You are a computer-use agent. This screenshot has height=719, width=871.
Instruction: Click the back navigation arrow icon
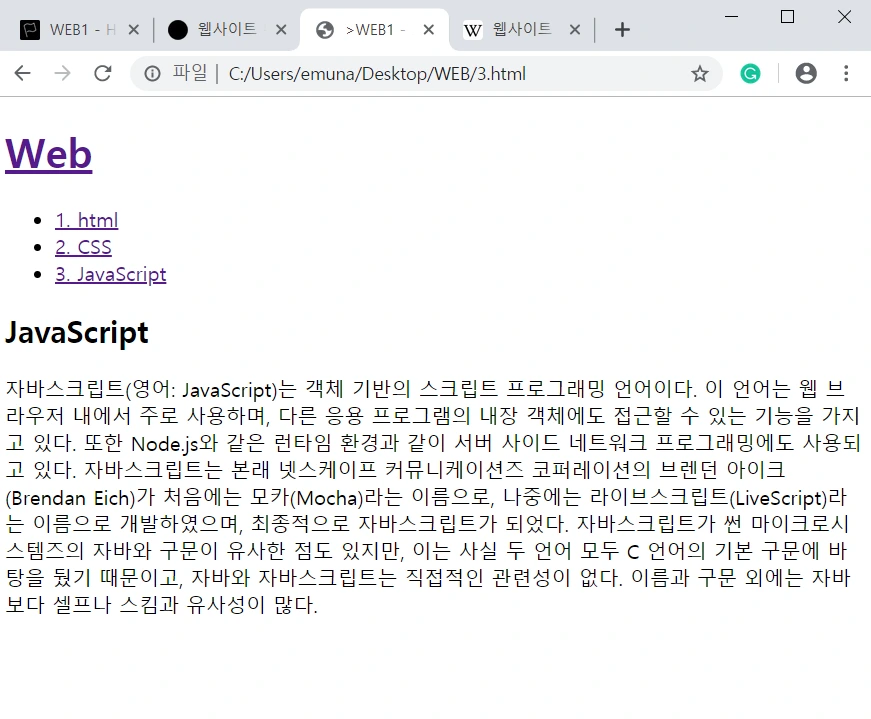22,73
